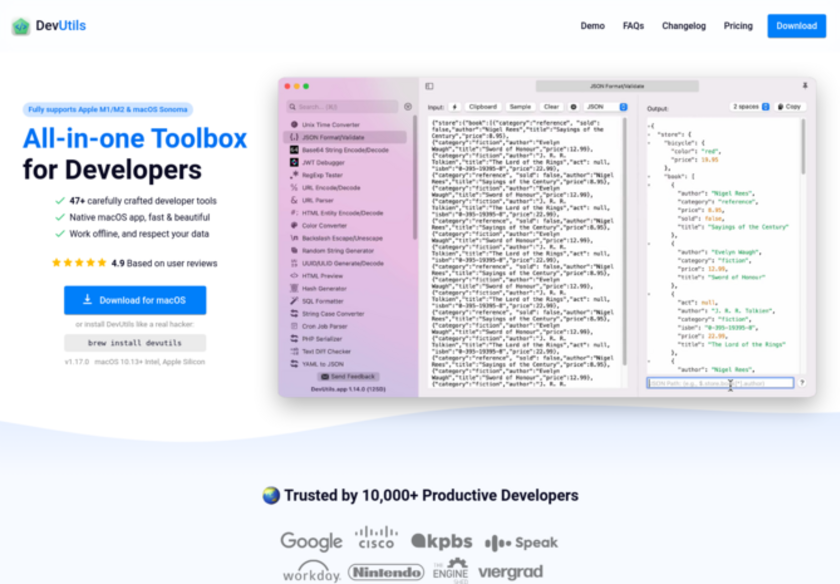This screenshot has height=584, width=840.
Task: Open HTML Preview icon
Action: (294, 275)
